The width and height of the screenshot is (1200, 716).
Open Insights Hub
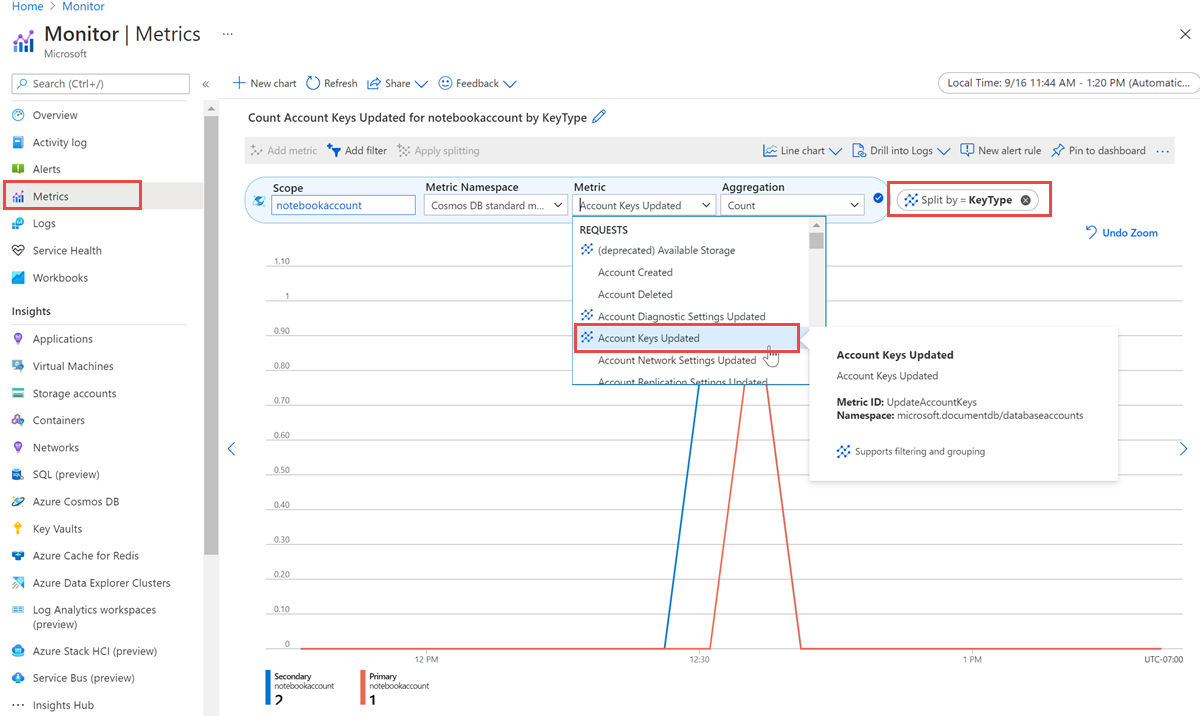point(63,704)
